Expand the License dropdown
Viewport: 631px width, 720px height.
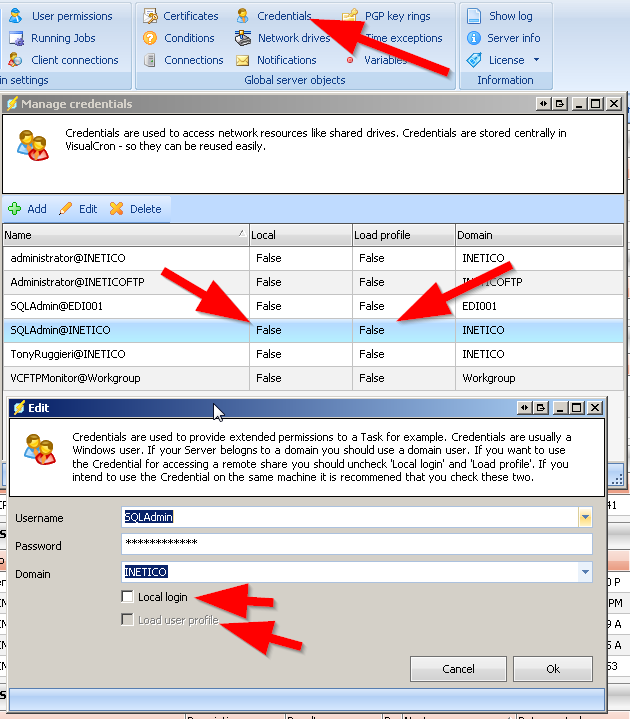tap(536, 60)
